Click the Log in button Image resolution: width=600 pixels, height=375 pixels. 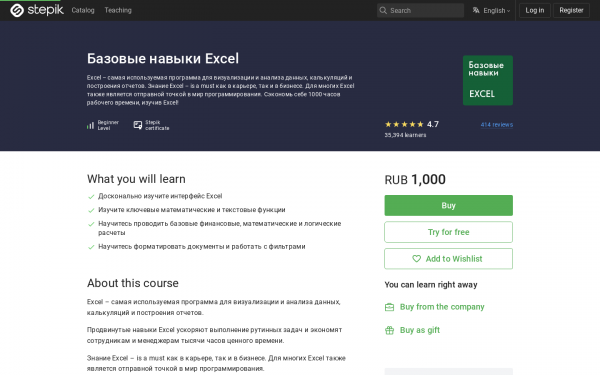click(x=535, y=10)
